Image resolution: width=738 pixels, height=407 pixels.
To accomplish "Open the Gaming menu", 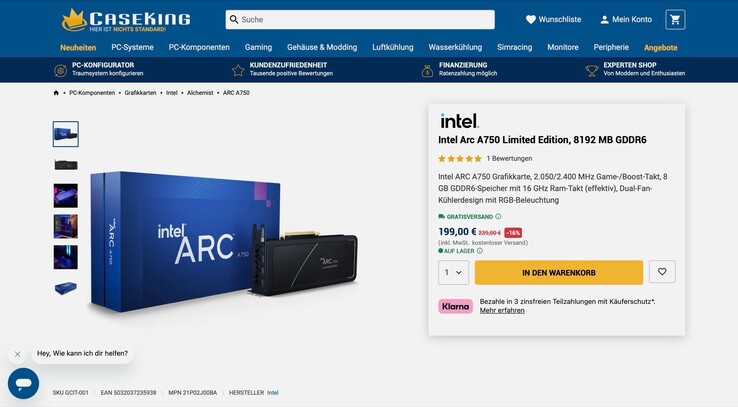I will 258,47.
